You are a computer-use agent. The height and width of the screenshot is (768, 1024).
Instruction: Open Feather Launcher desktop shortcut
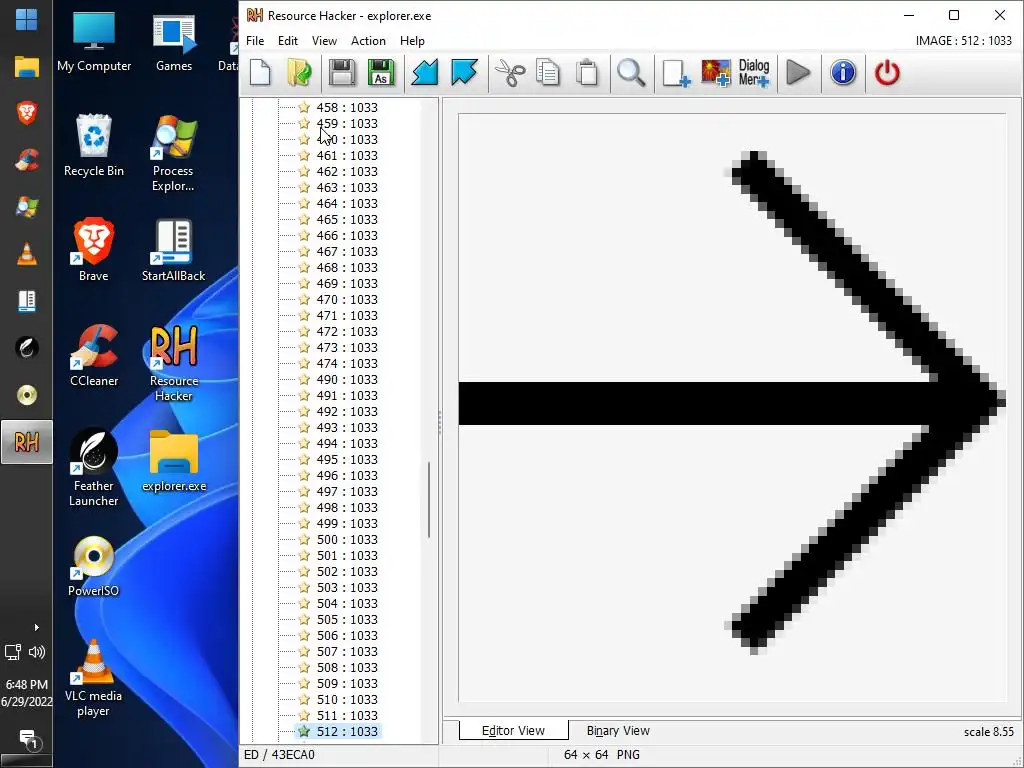pos(93,468)
